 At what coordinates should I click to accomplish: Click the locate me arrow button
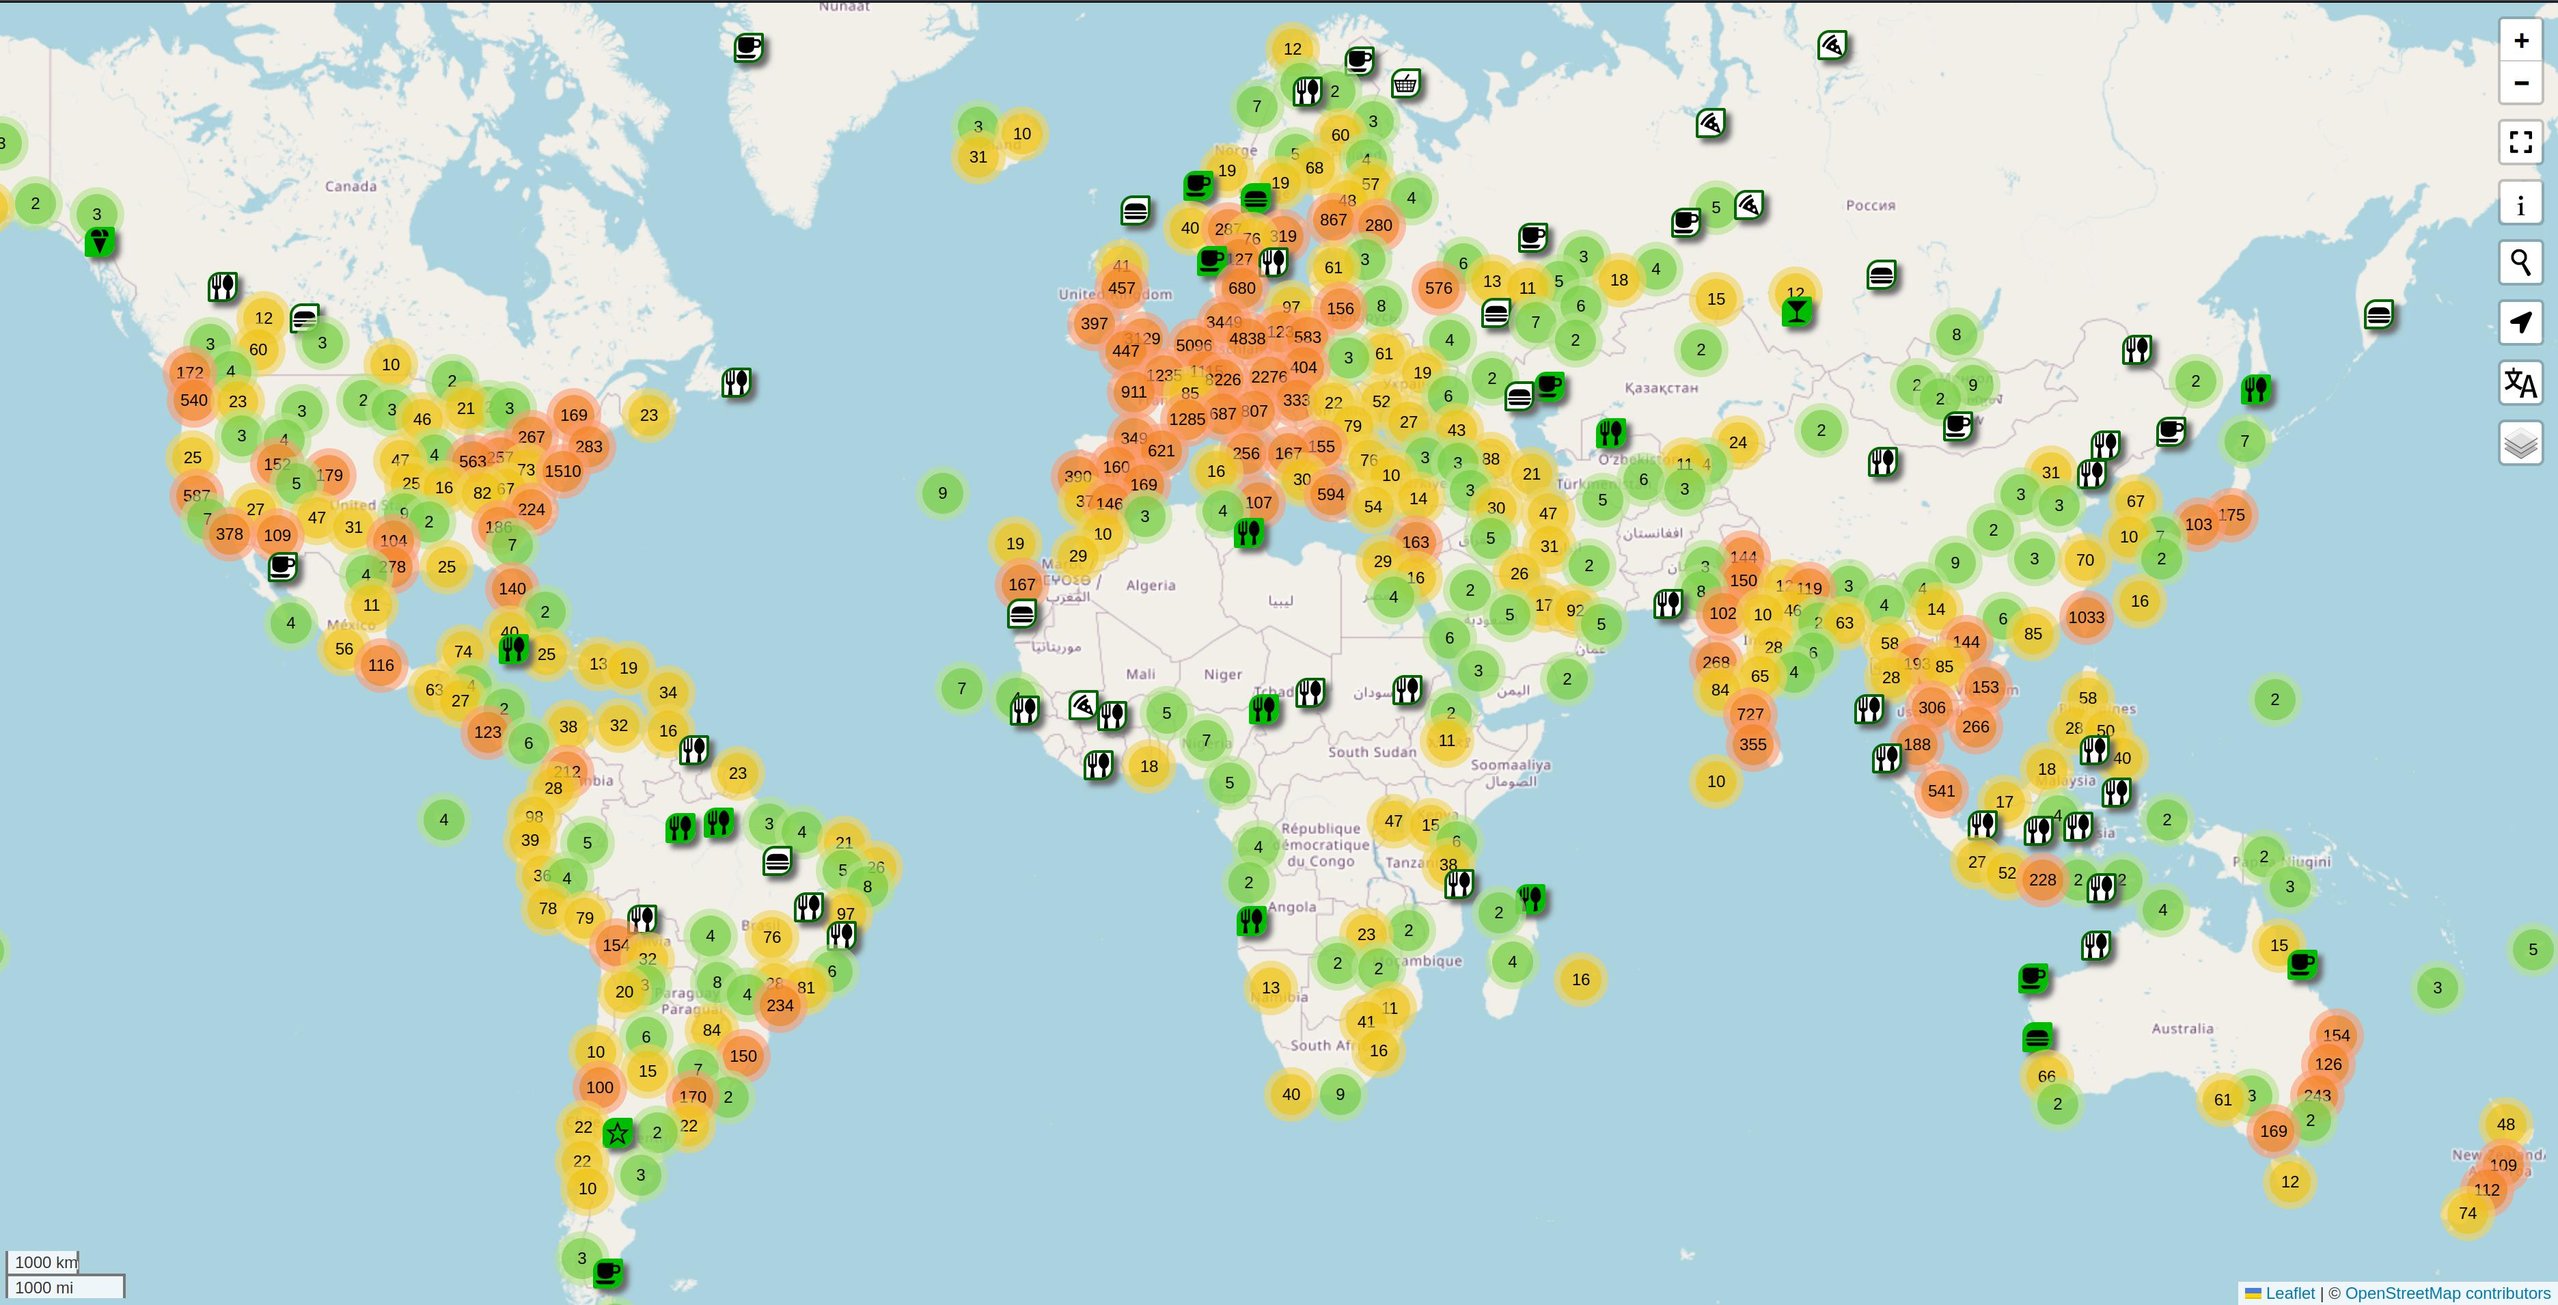click(2520, 322)
